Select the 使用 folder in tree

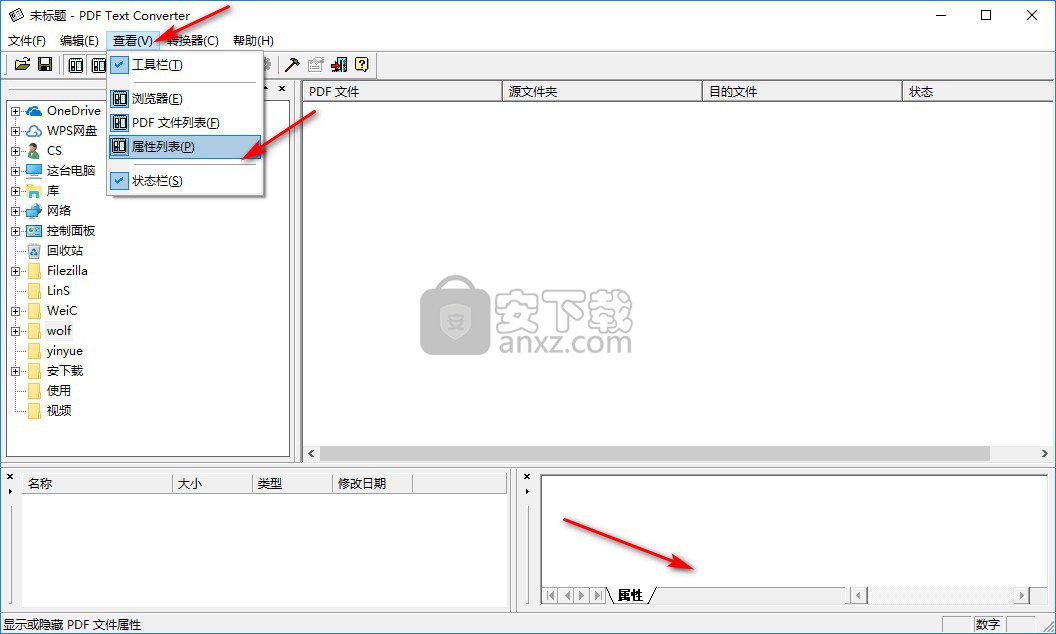(59, 391)
